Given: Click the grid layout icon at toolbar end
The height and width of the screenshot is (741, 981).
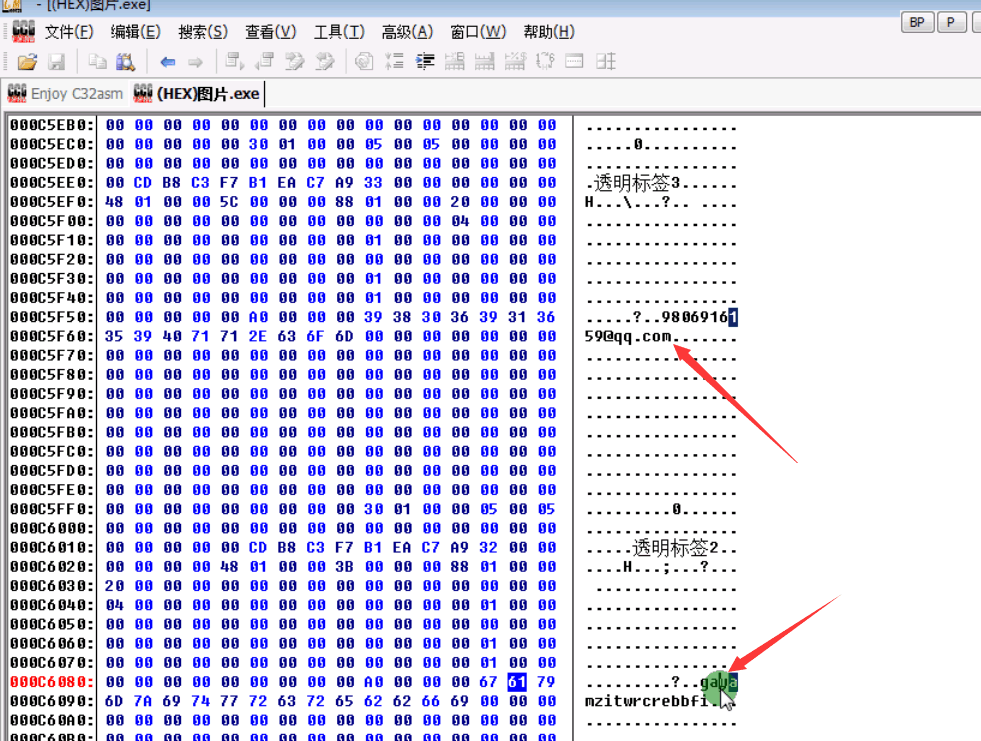Looking at the screenshot, I should pyautogui.click(x=605, y=62).
